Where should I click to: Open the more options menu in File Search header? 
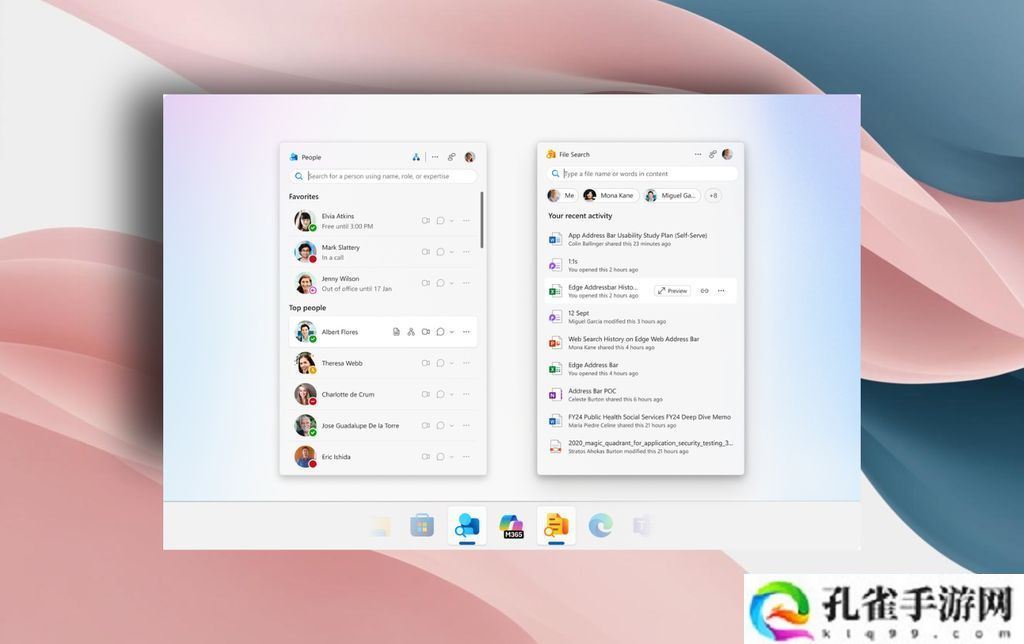(697, 154)
